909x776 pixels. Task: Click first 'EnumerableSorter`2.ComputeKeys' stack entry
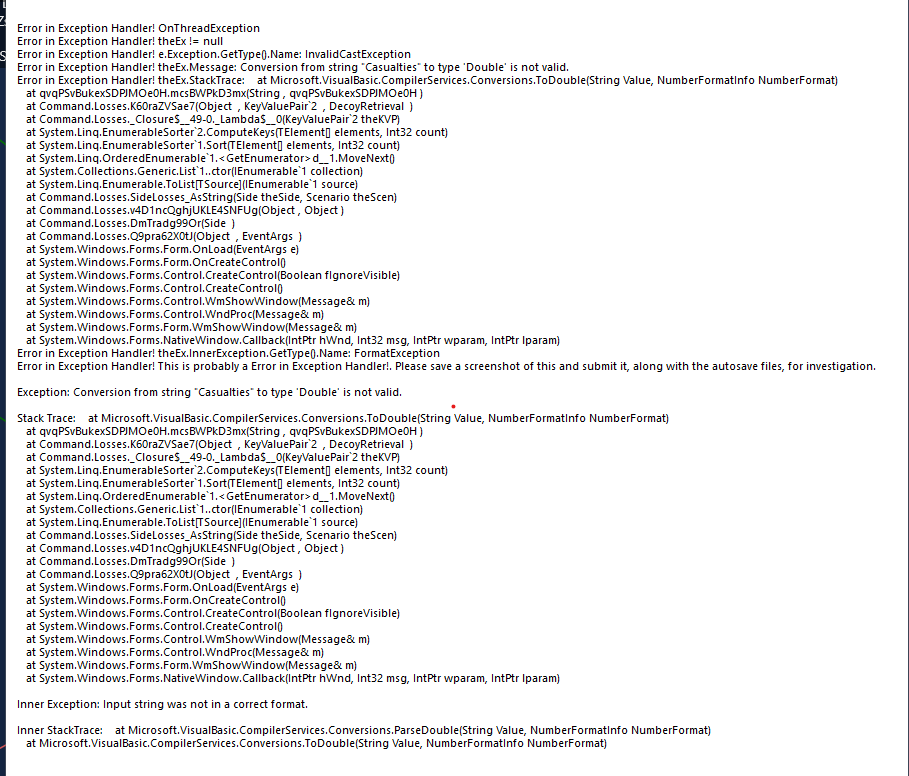click(x=237, y=133)
